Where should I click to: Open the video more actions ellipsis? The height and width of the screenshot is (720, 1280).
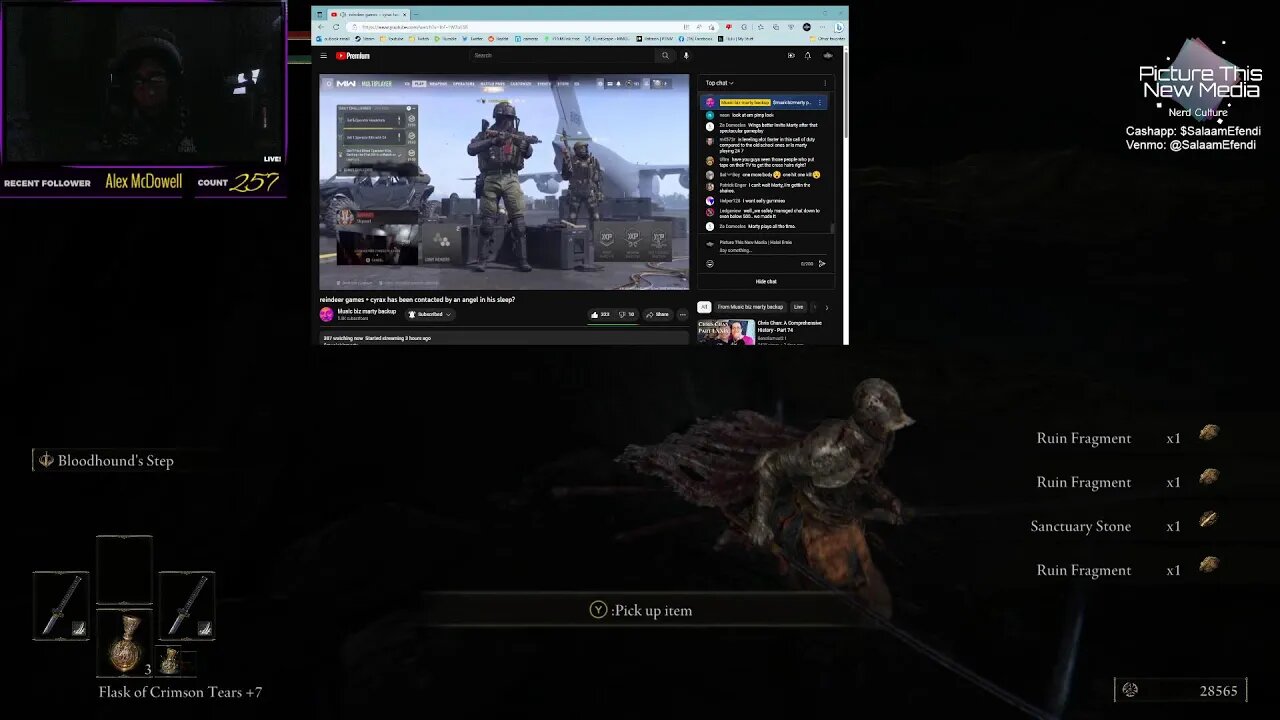coord(683,314)
